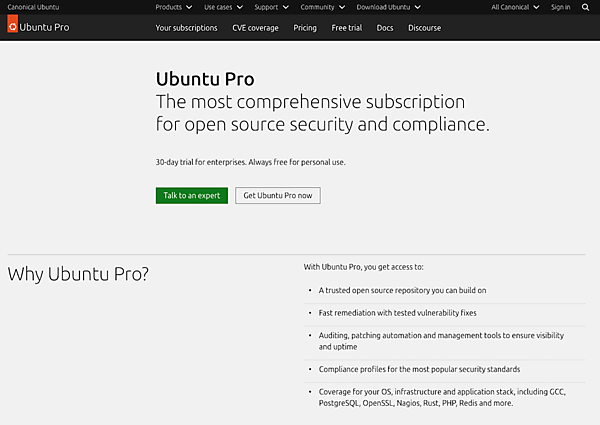Click the Why Ubuntu Pro? heading
The image size is (600, 425).
[78, 273]
